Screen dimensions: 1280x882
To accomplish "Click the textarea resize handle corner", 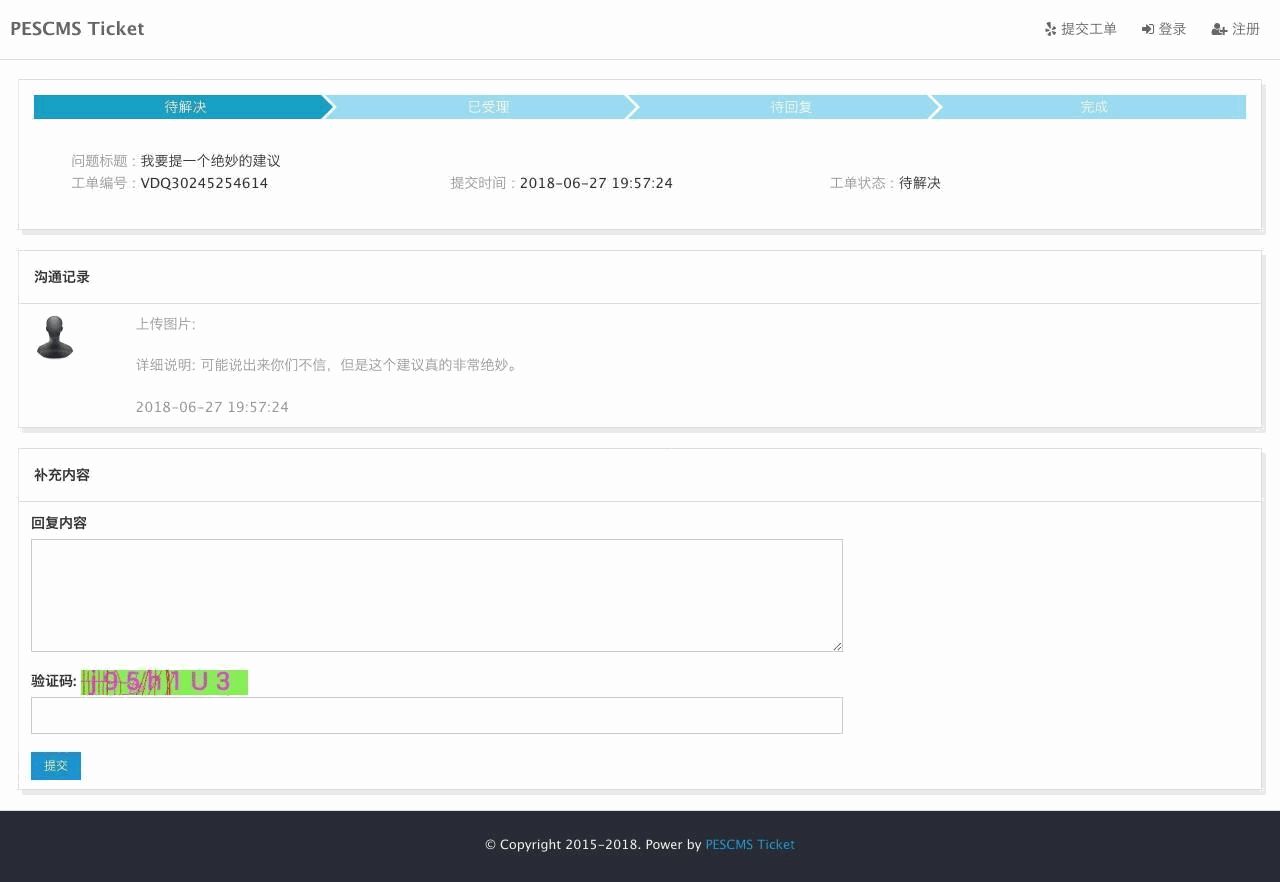I will coord(837,646).
